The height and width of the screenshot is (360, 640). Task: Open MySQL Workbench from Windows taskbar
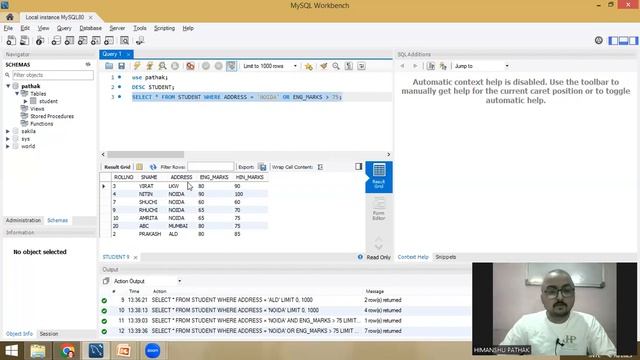96,351
